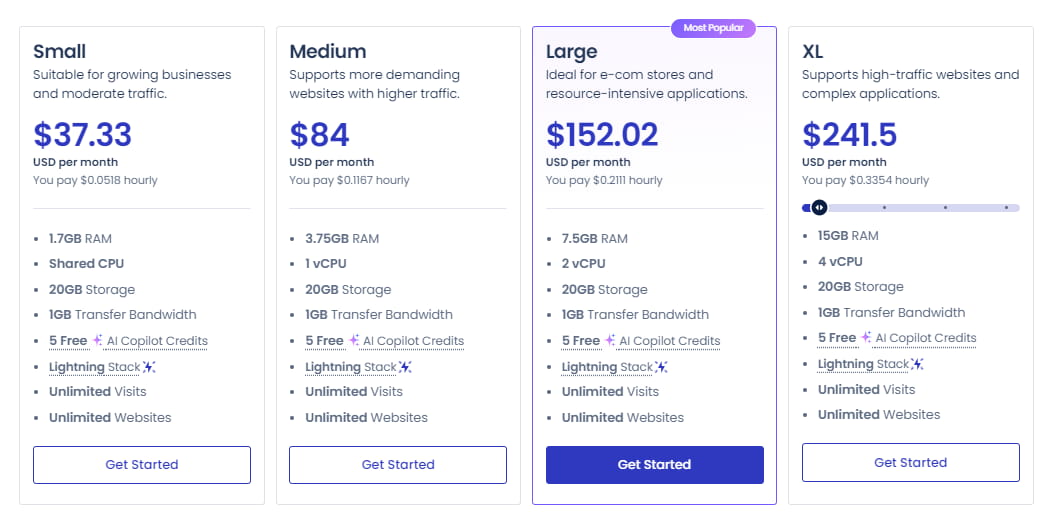Click Get Started under the Small plan
The image size is (1059, 515).
tap(142, 465)
